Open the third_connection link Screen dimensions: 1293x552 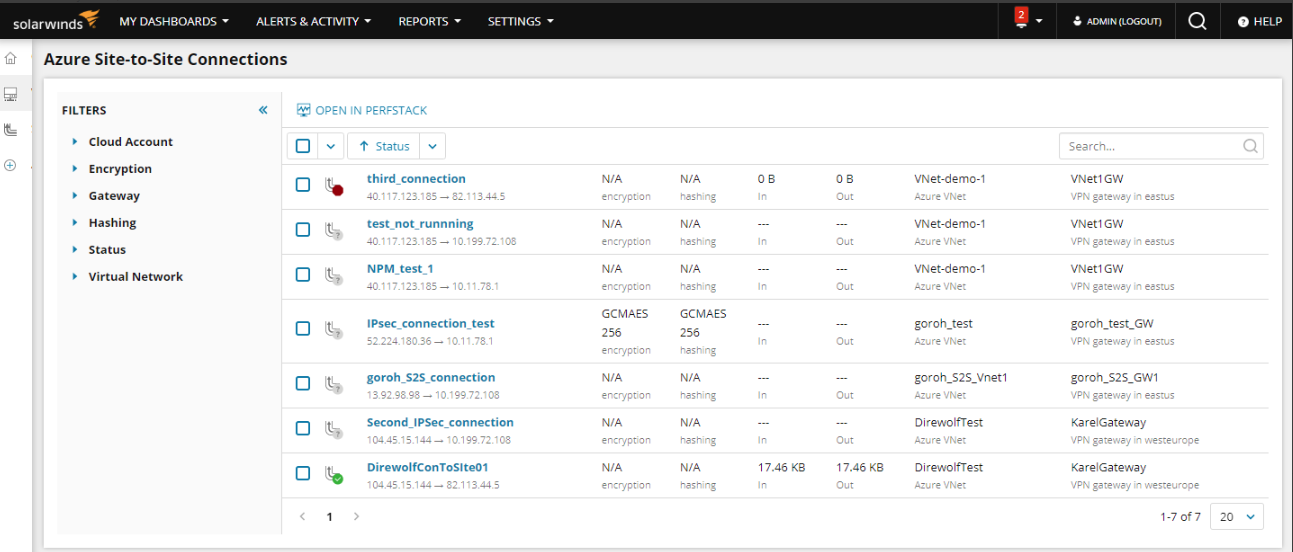coord(416,179)
